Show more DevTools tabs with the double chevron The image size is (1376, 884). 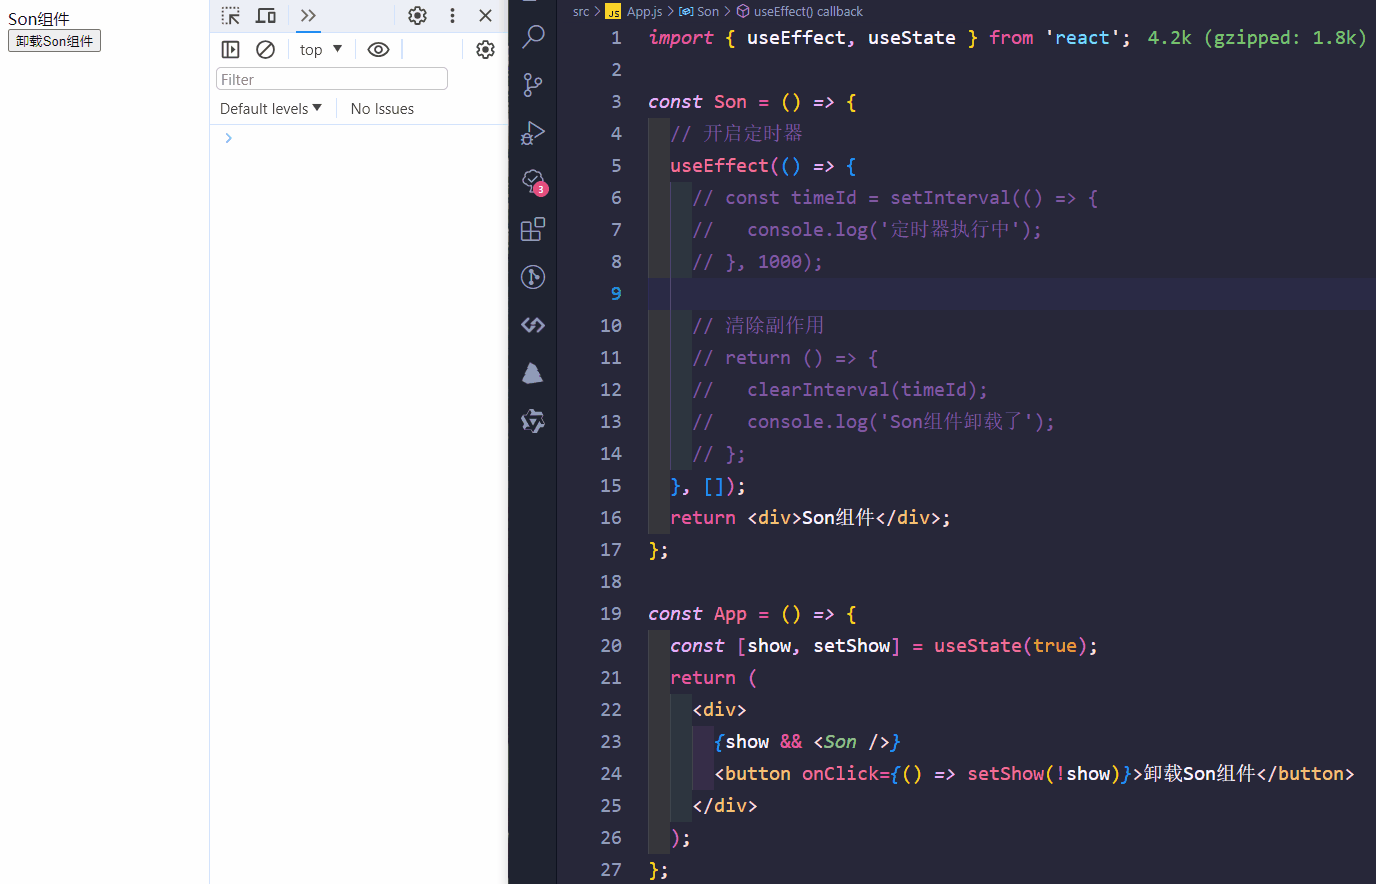click(308, 16)
